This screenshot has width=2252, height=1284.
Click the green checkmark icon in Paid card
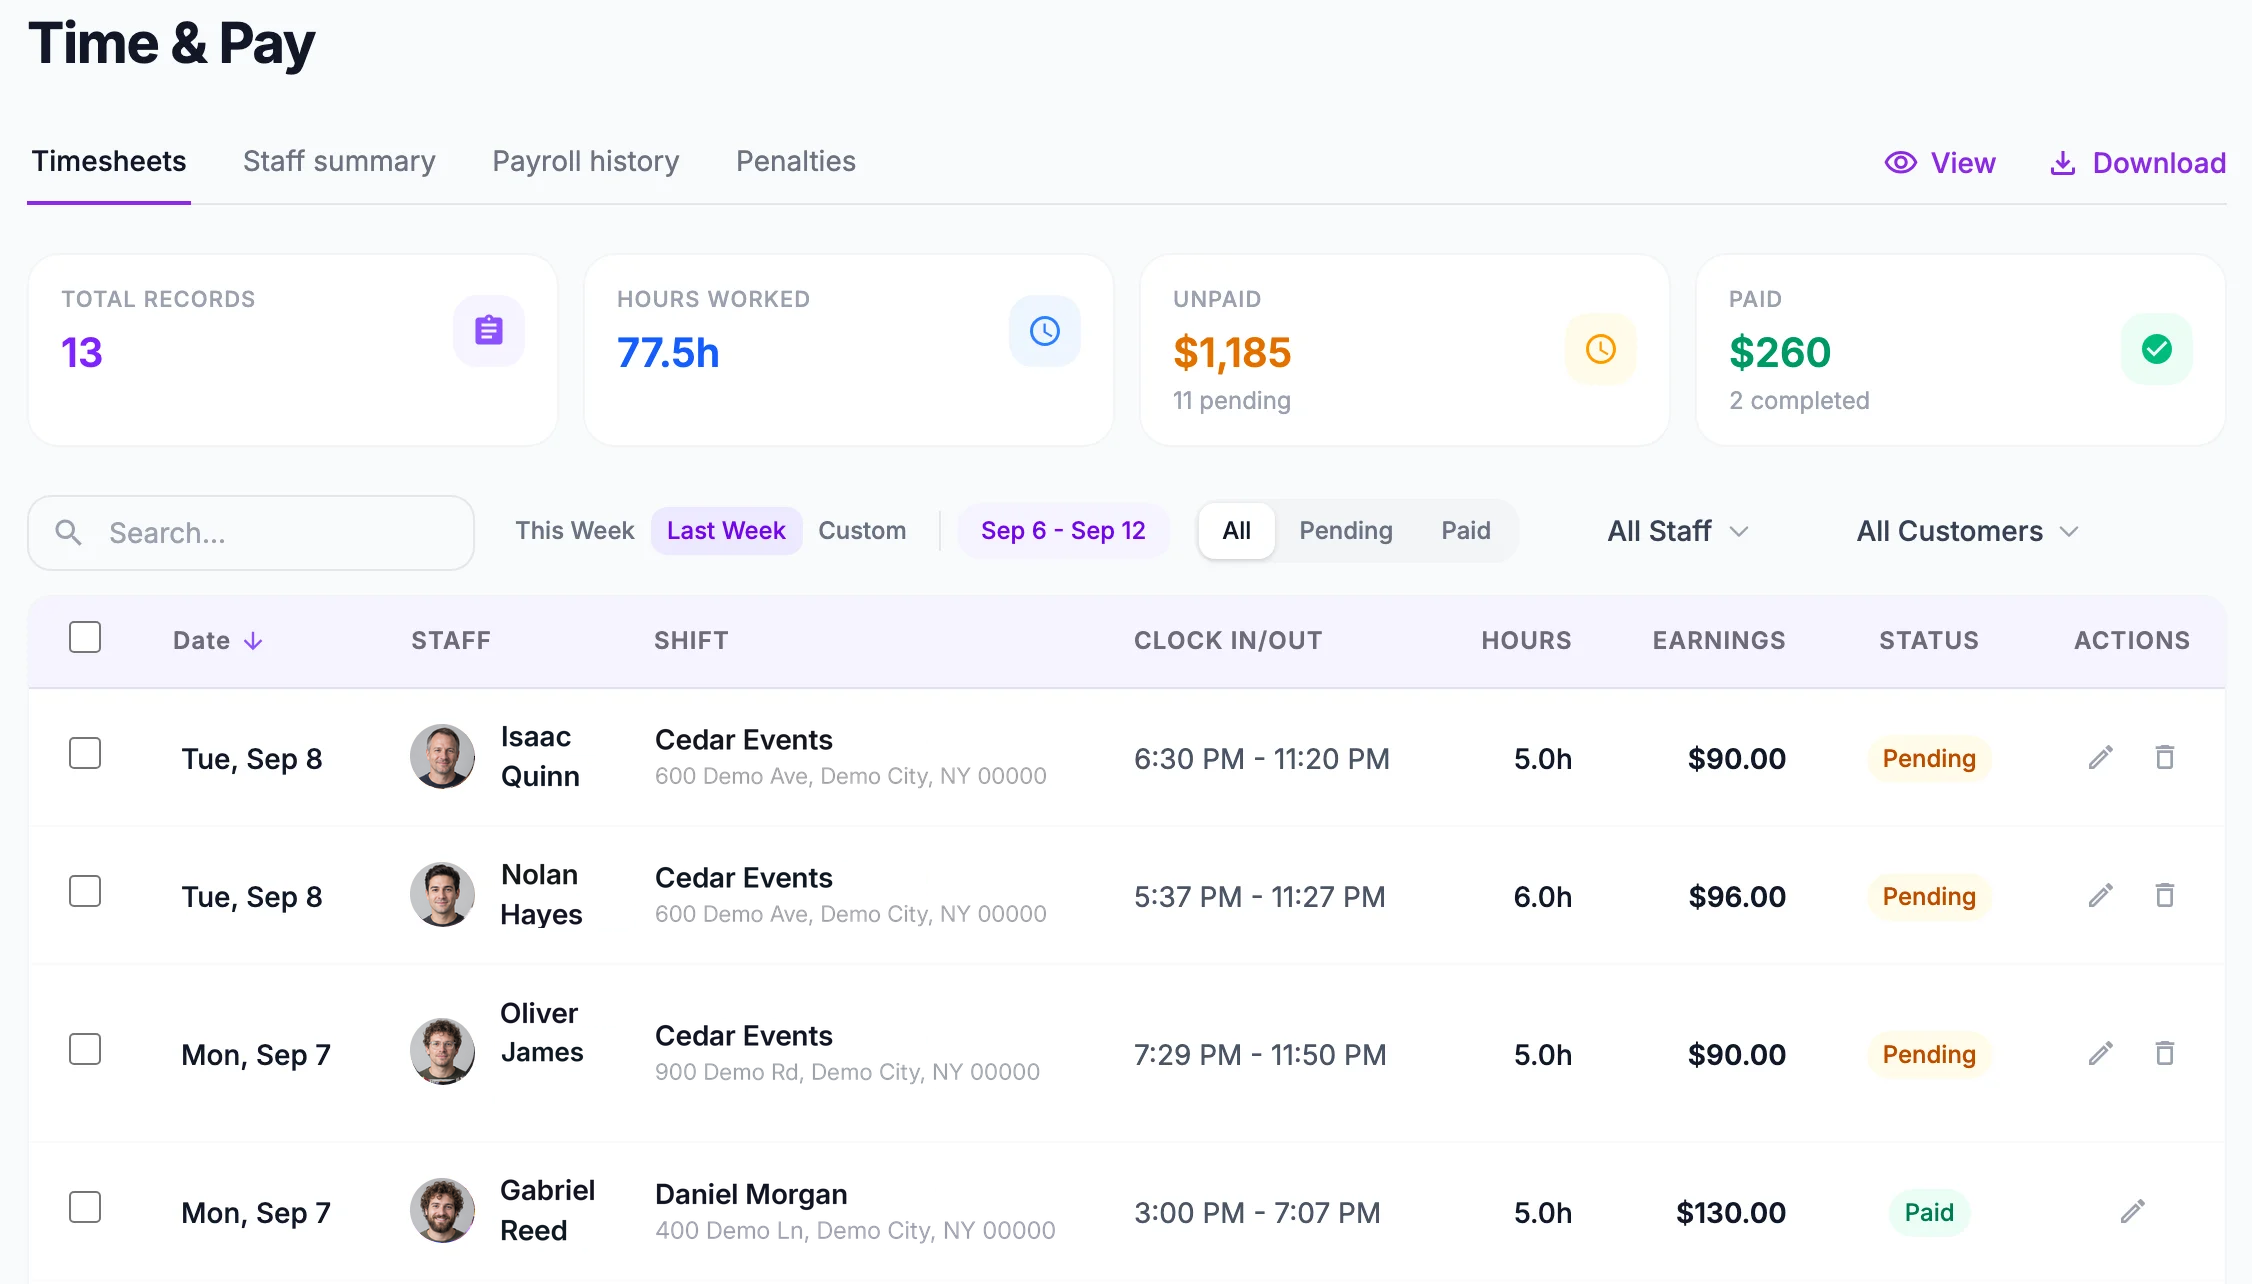pos(2157,349)
